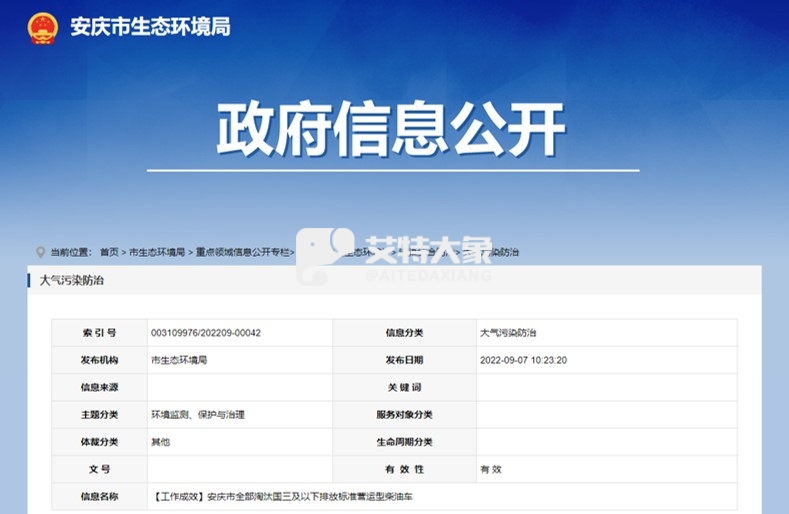The image size is (789, 514).
Task: Click the national emblem logo icon
Action: click(x=43, y=27)
